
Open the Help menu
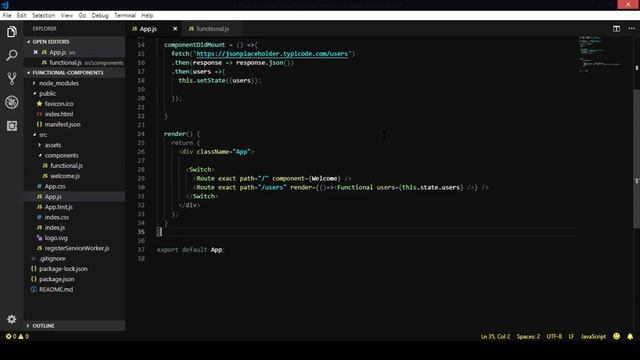(147, 16)
